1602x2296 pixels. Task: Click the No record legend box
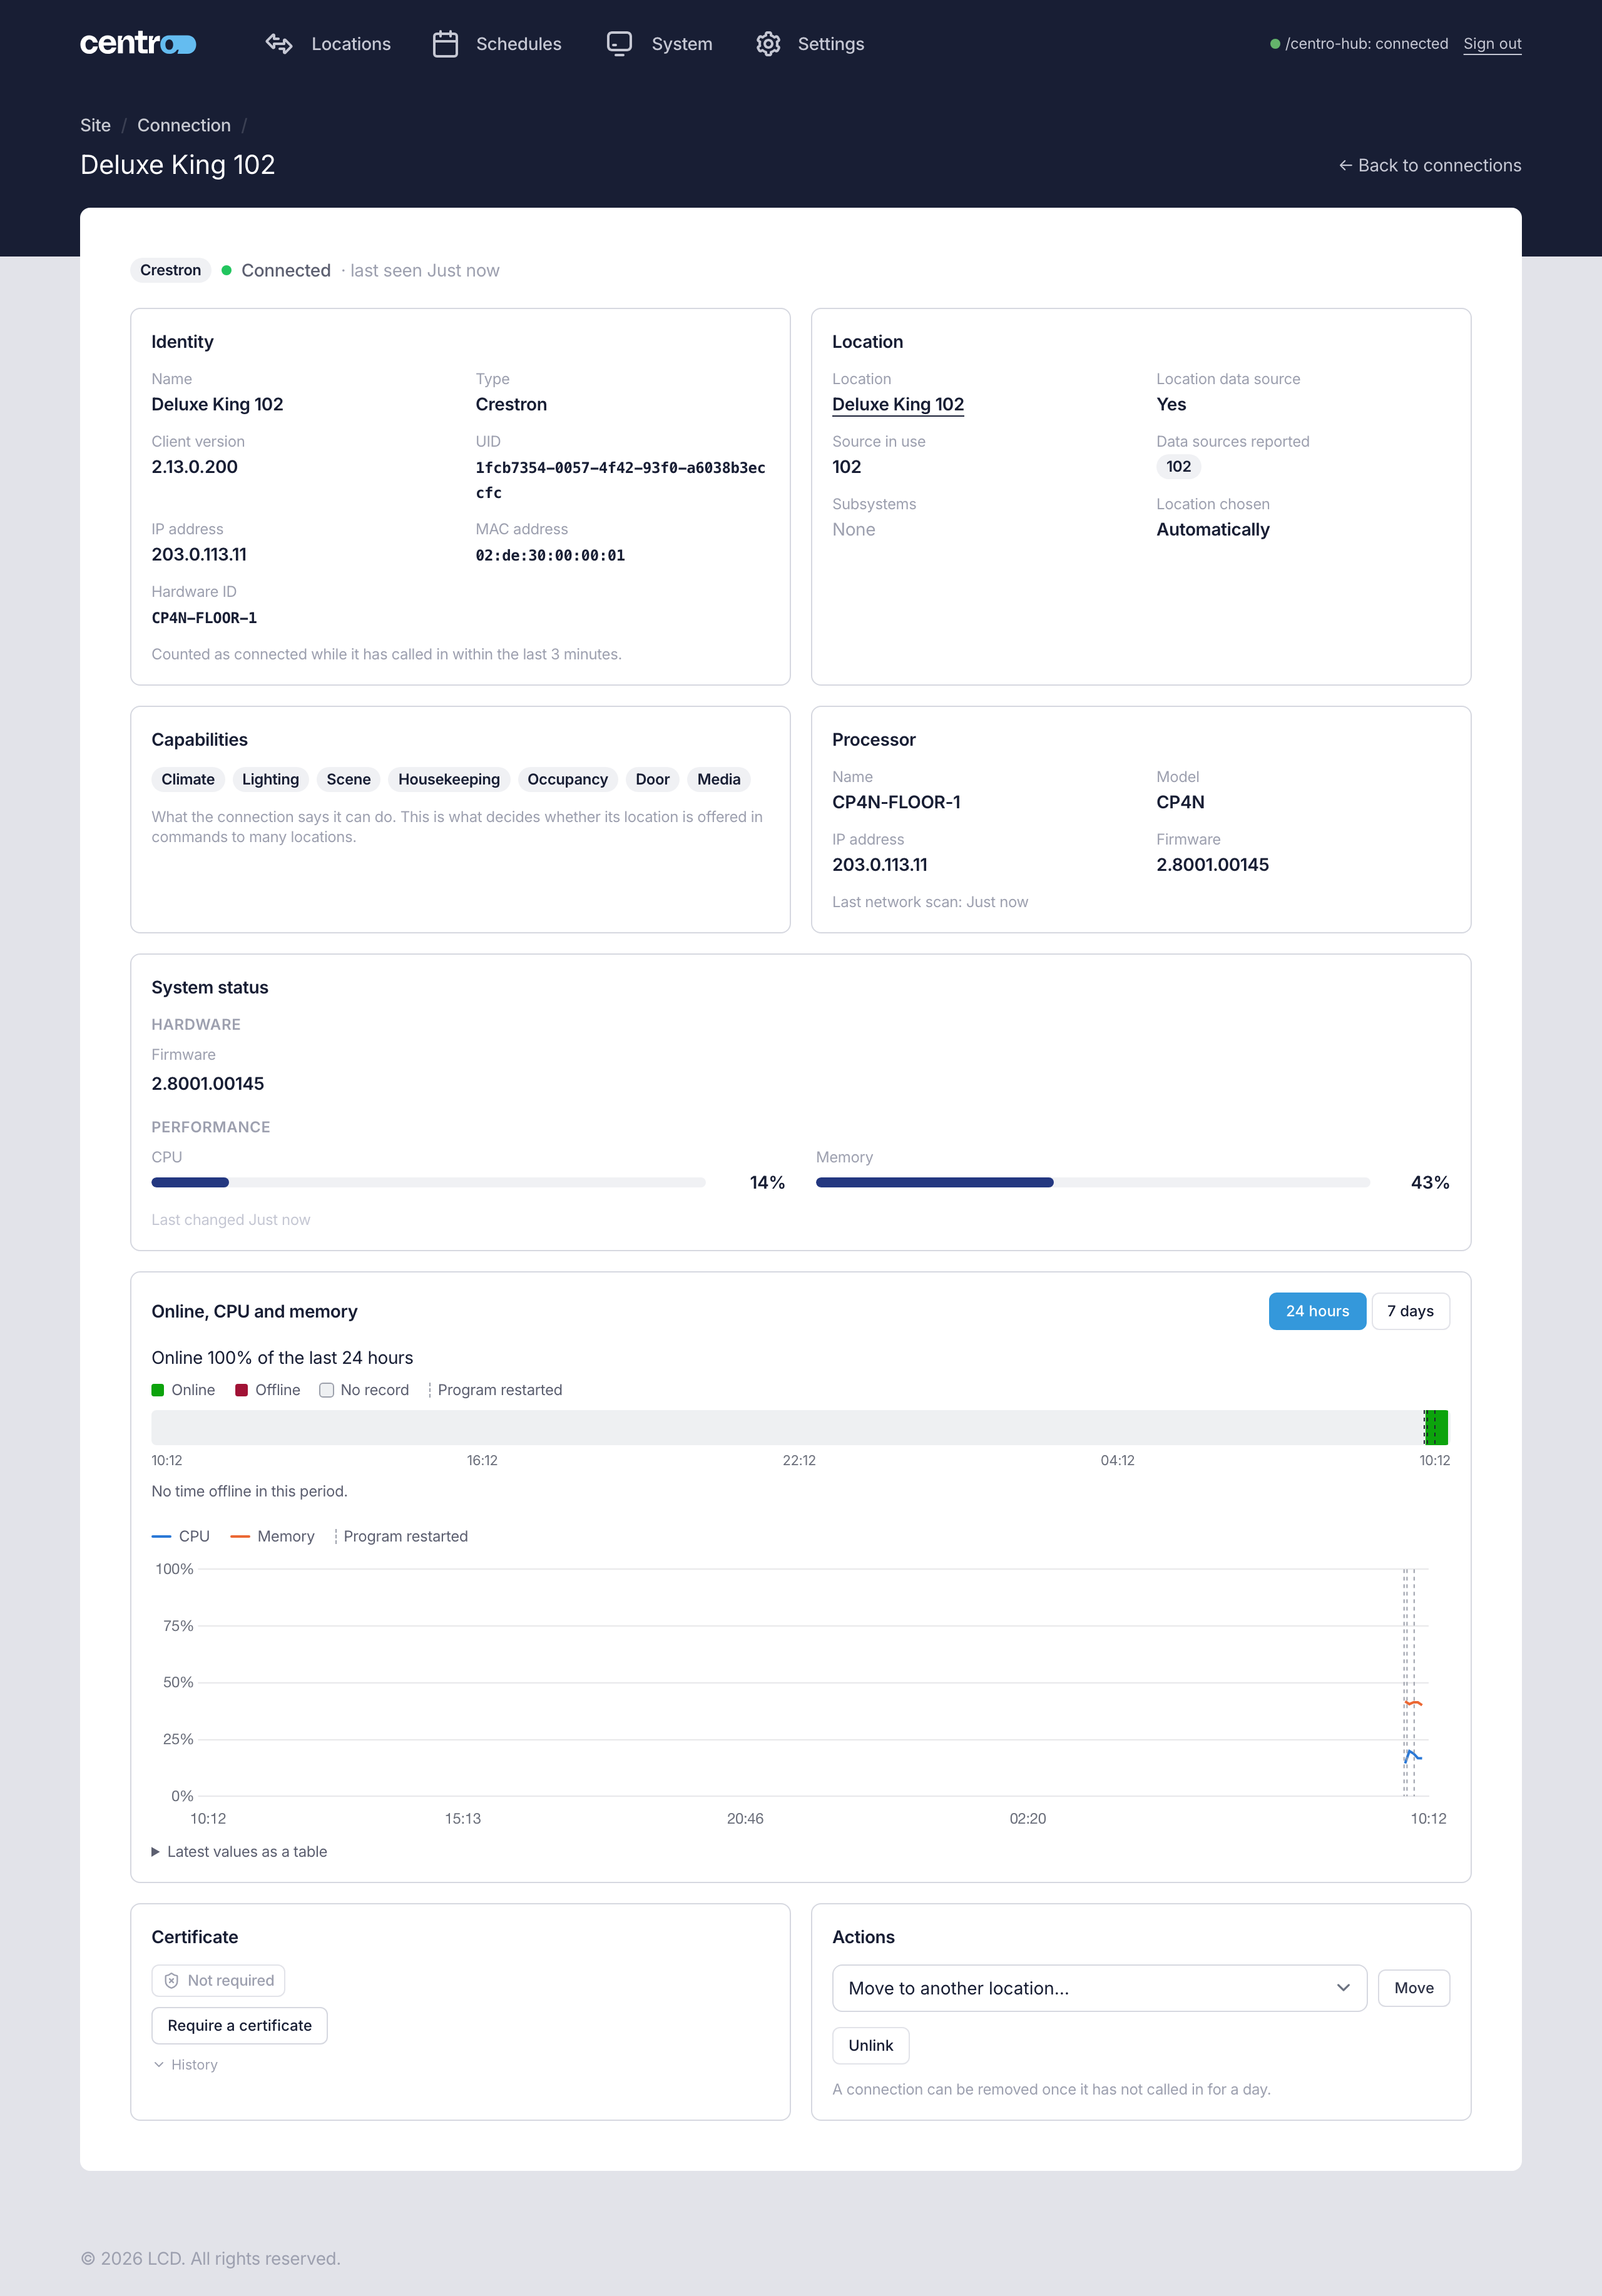[x=326, y=1390]
